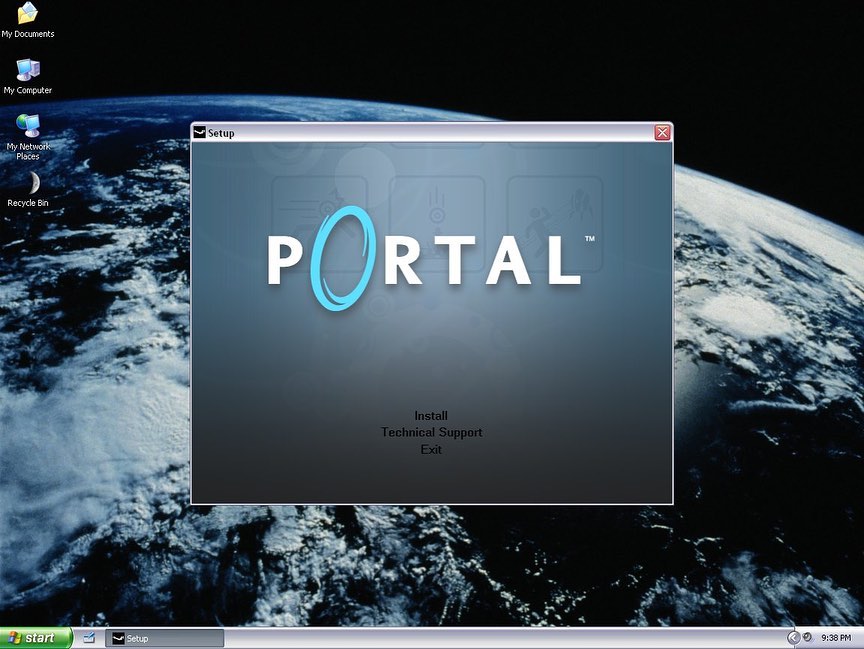Click Exit in the Portal setup menu

coord(431,450)
